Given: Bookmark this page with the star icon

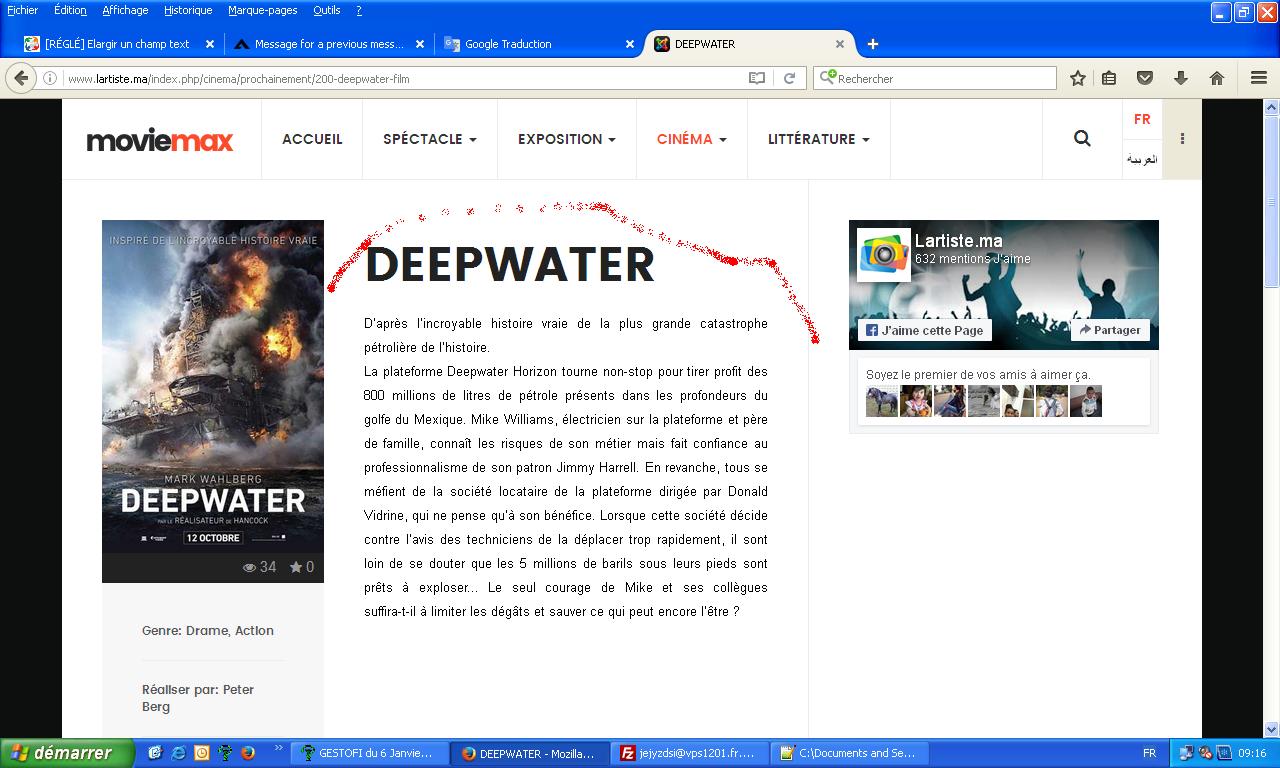Looking at the screenshot, I should pos(1078,78).
